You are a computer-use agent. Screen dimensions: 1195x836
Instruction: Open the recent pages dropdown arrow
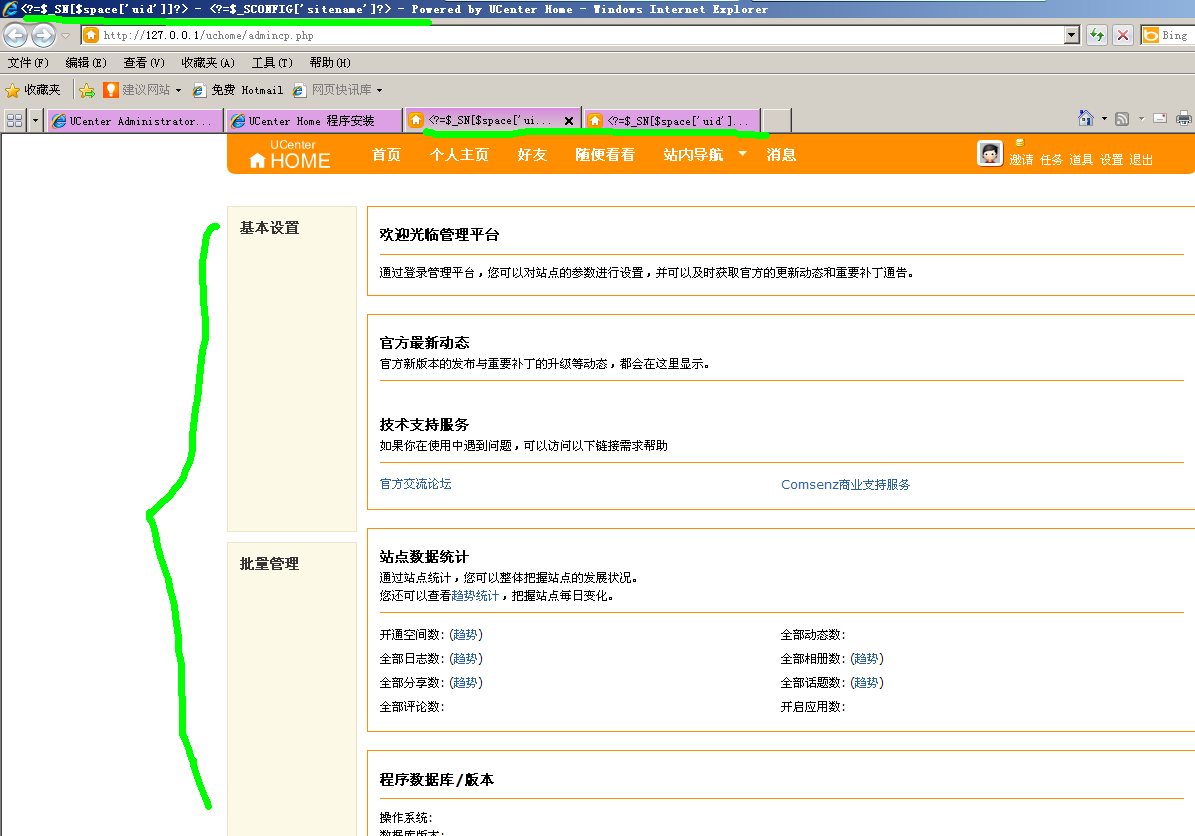66,35
